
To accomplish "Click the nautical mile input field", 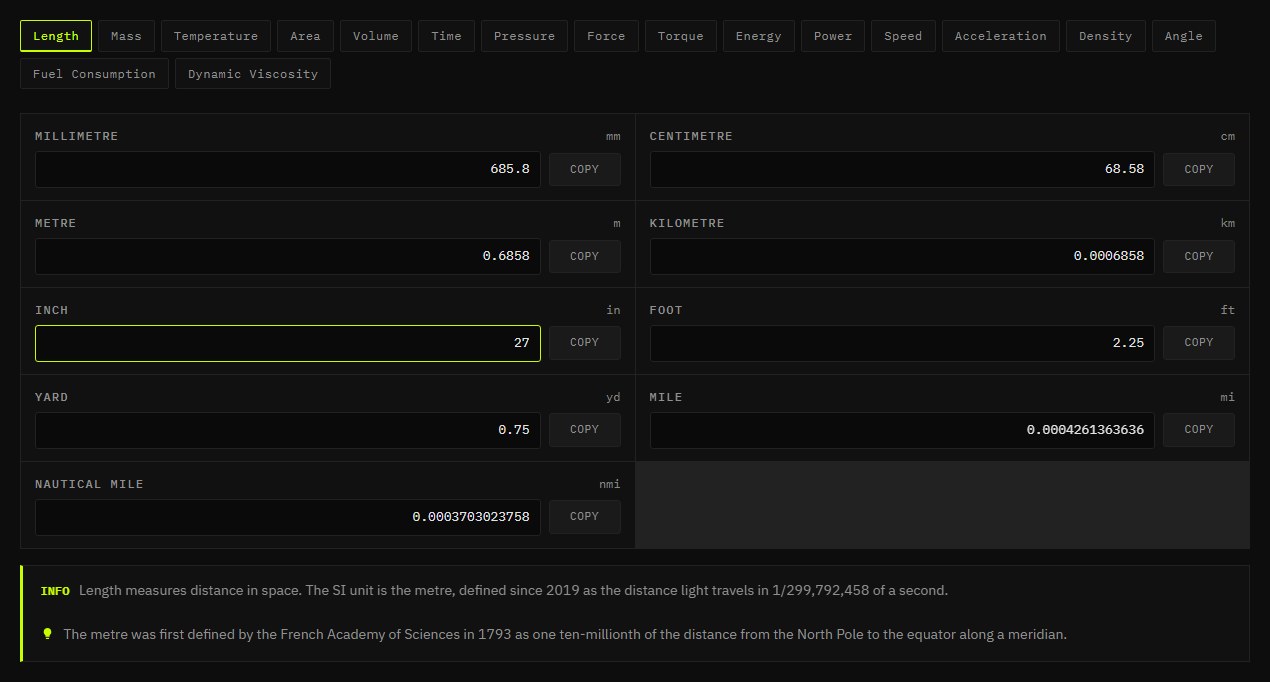I will tap(288, 517).
